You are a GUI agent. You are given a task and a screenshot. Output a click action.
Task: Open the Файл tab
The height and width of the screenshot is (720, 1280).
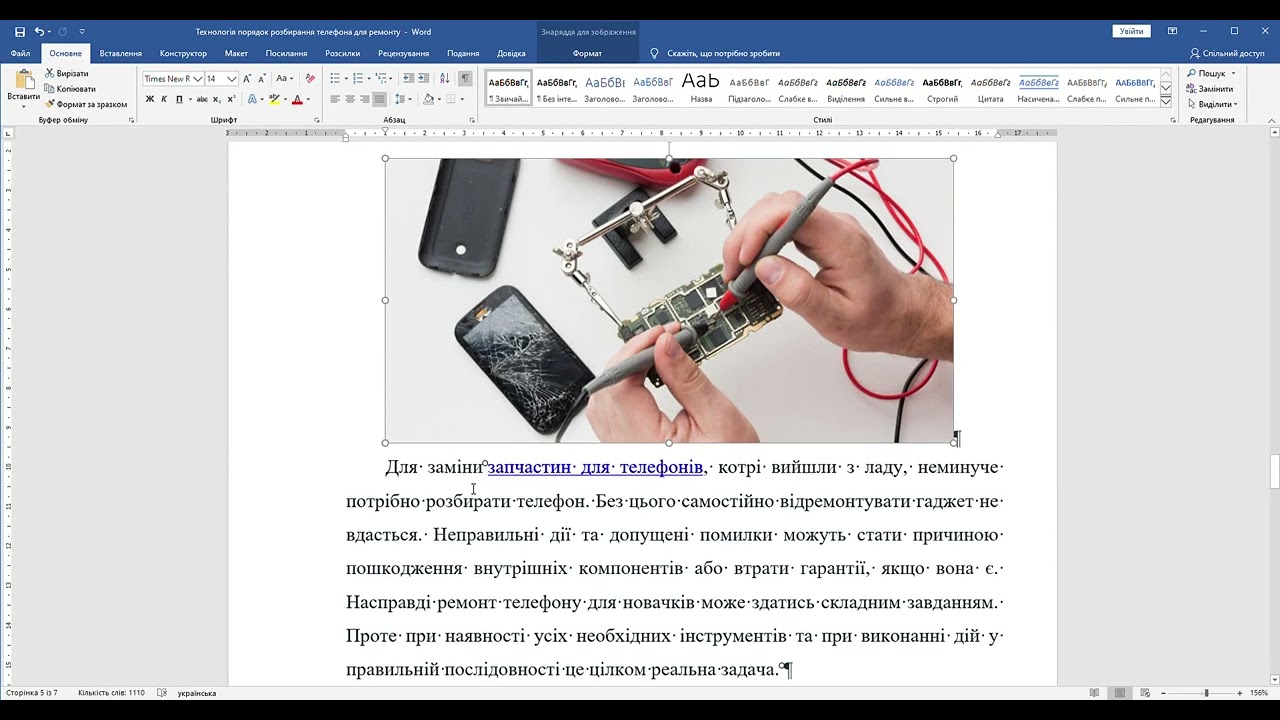[20, 53]
